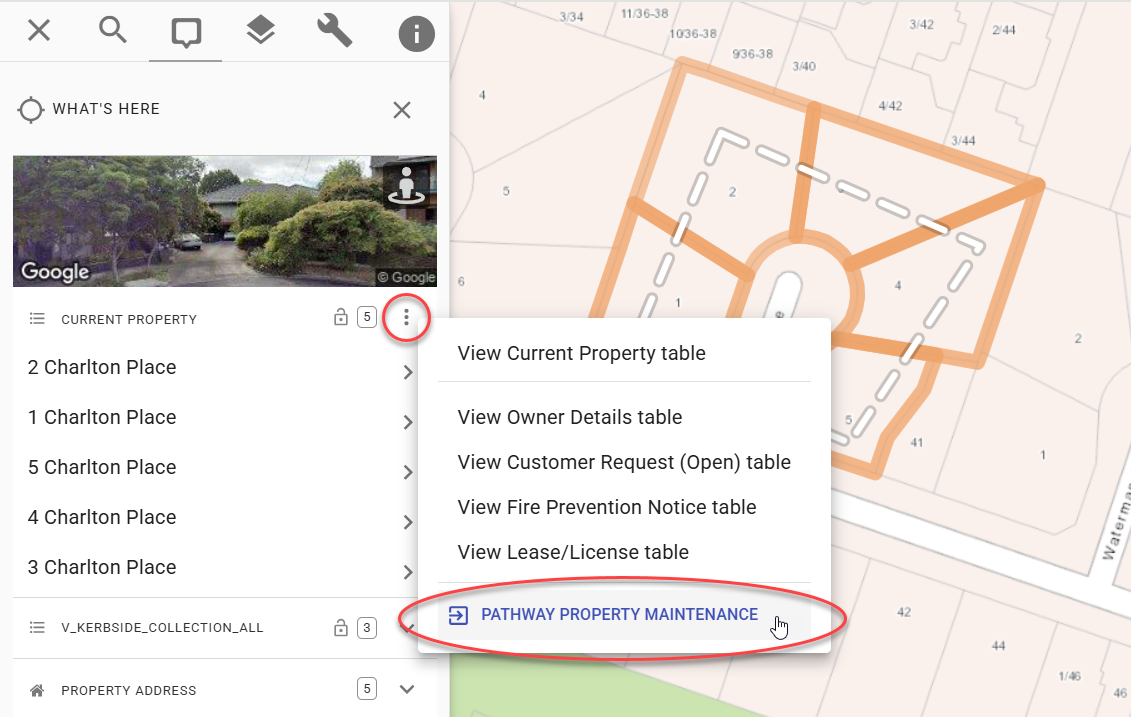The width and height of the screenshot is (1131, 717).
Task: Toggle the lock on V_KERBSIDE_COLLECTION_ALL
Action: click(x=339, y=627)
